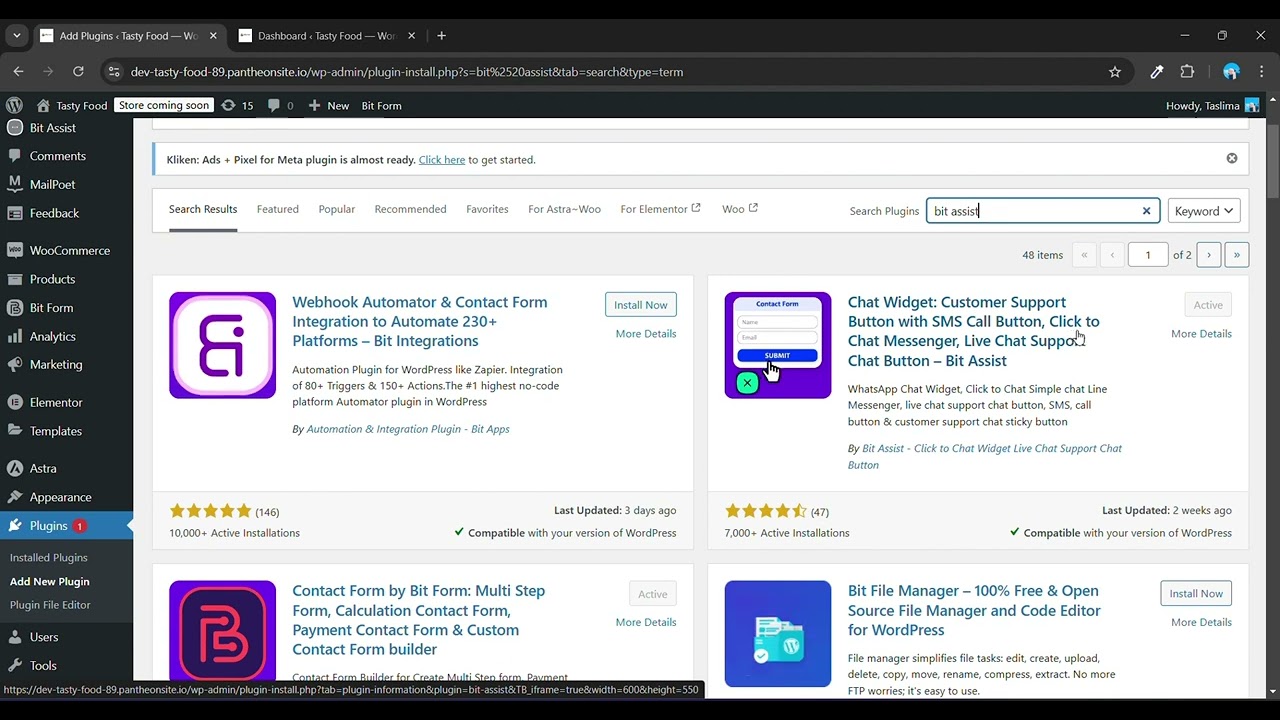This screenshot has width=1280, height=720.
Task: Open Contact Form by Bit Form title
Action: click(x=419, y=620)
